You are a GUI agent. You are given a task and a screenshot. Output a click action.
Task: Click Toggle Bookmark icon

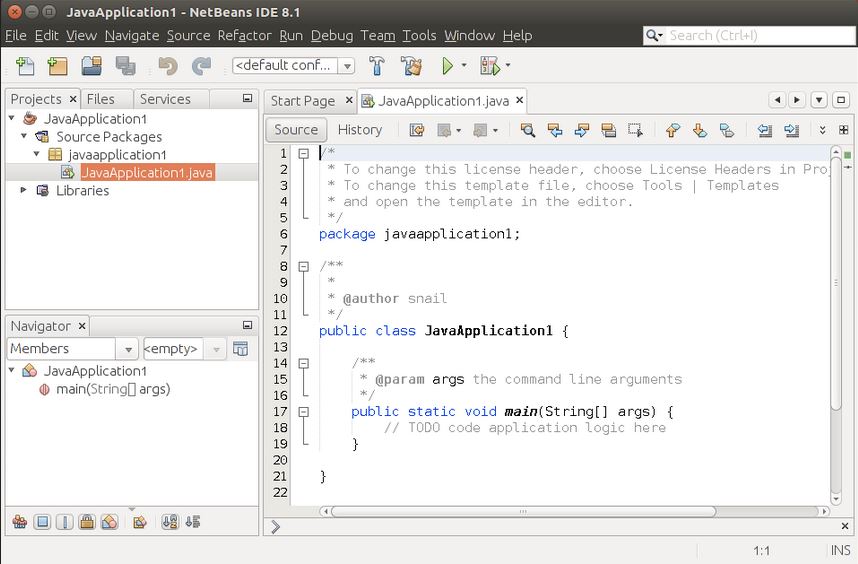[727, 130]
